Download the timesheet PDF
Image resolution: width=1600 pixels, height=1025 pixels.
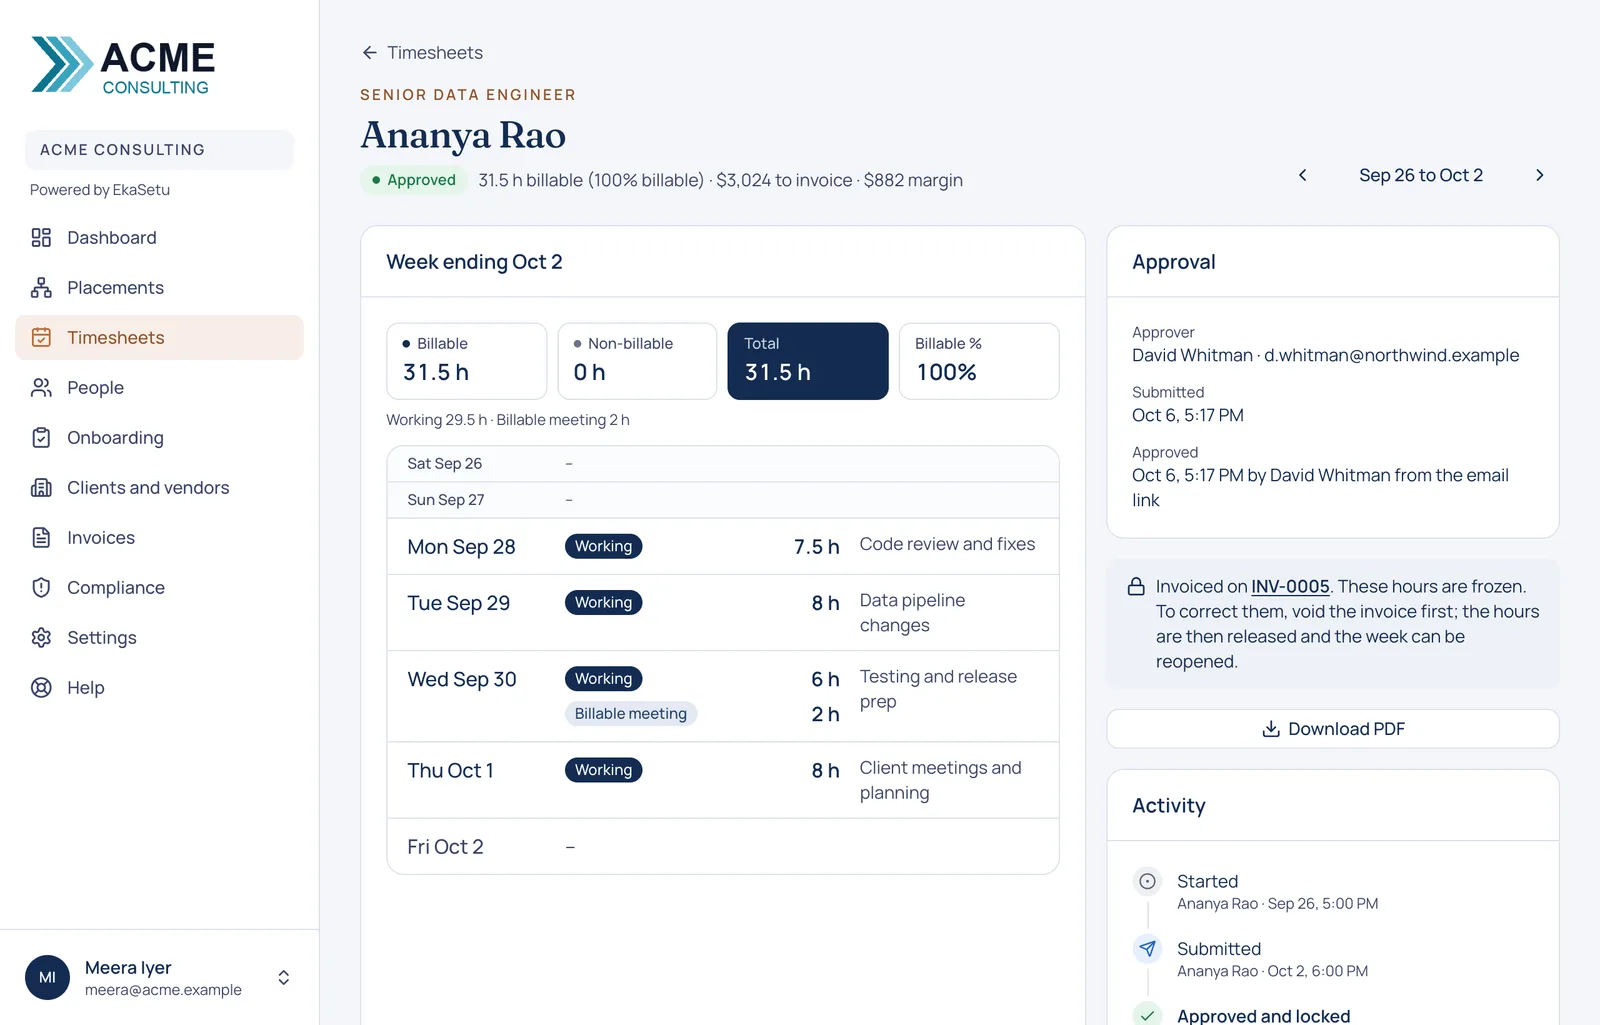pos(1333,729)
